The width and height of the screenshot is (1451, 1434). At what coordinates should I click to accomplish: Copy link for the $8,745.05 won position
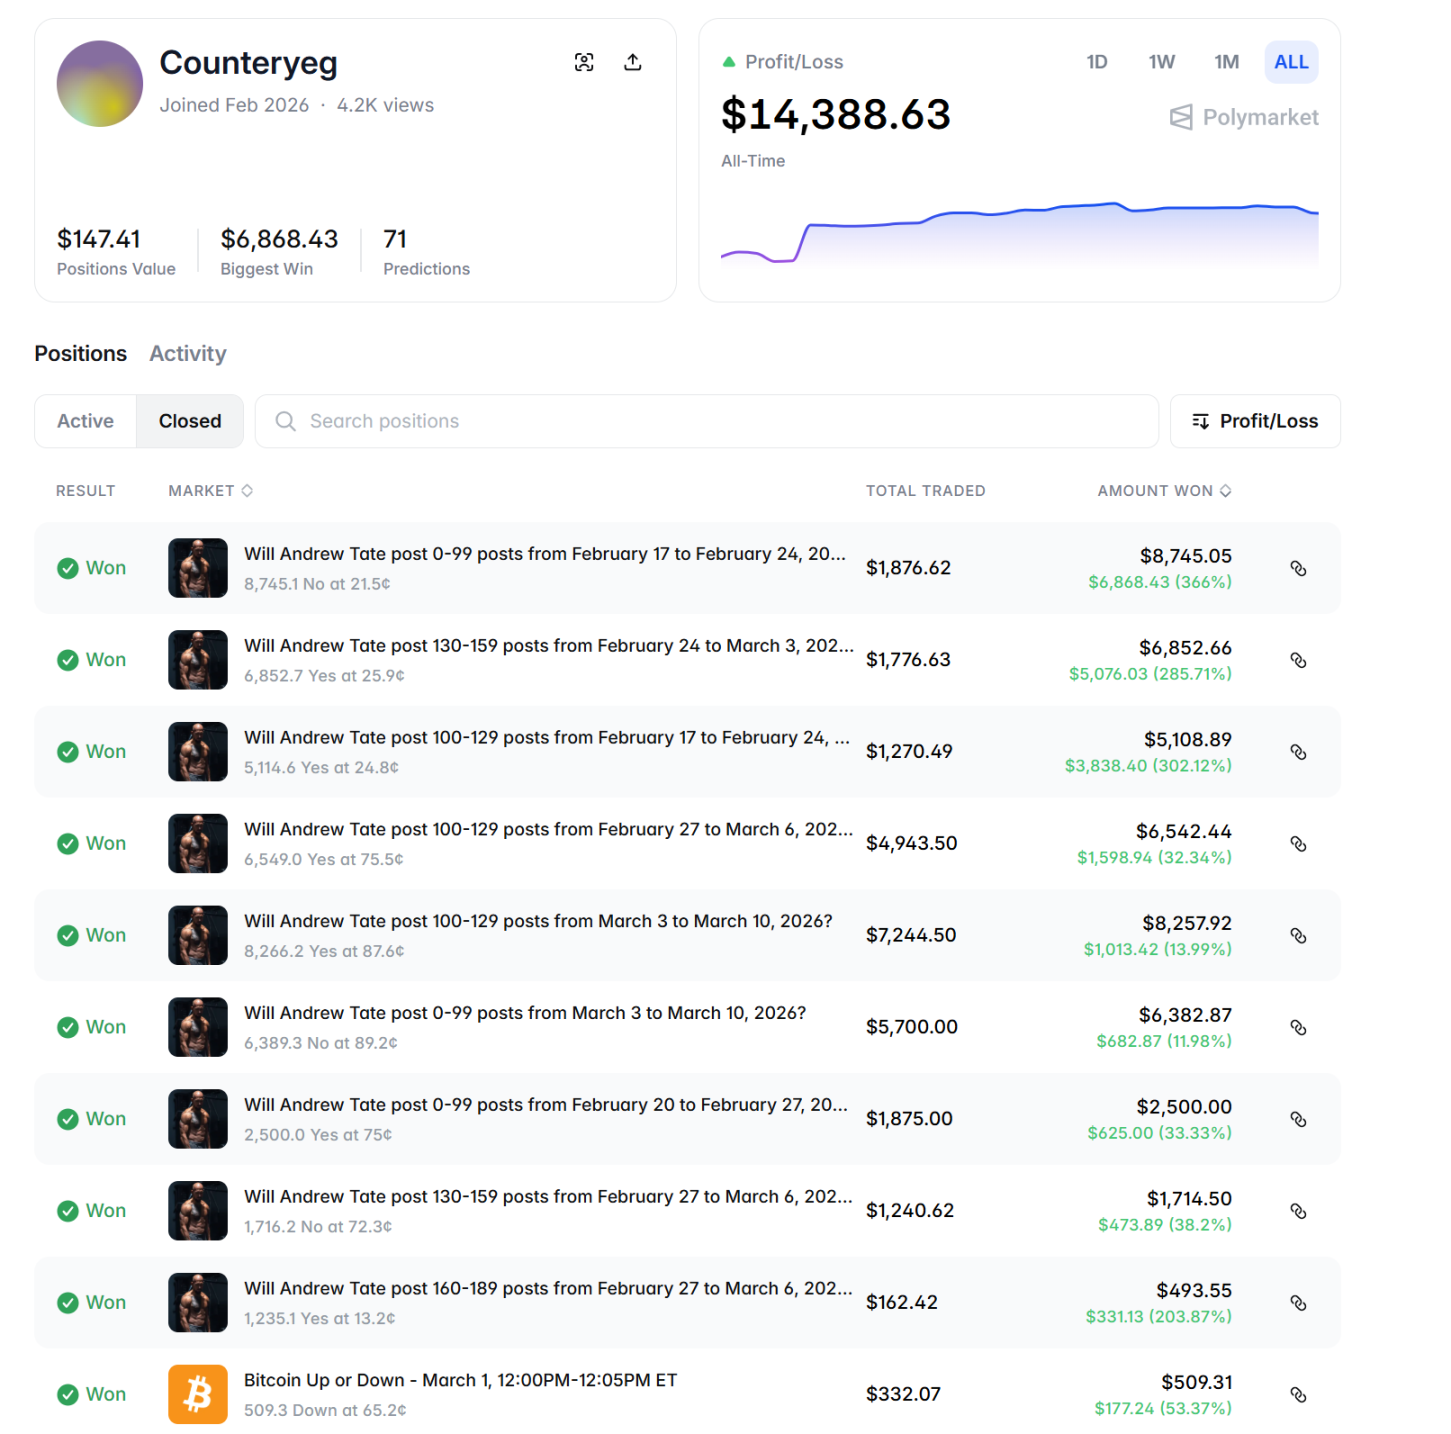(1298, 568)
